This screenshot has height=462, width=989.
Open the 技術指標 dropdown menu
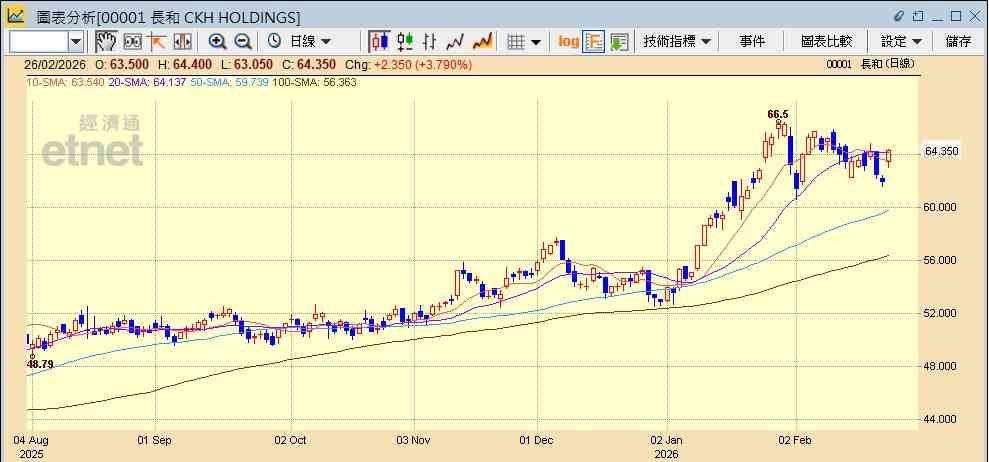[x=677, y=42]
